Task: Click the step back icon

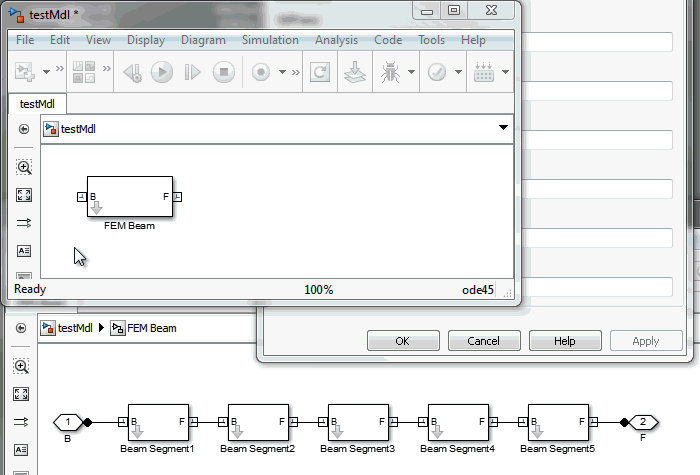Action: [132, 72]
